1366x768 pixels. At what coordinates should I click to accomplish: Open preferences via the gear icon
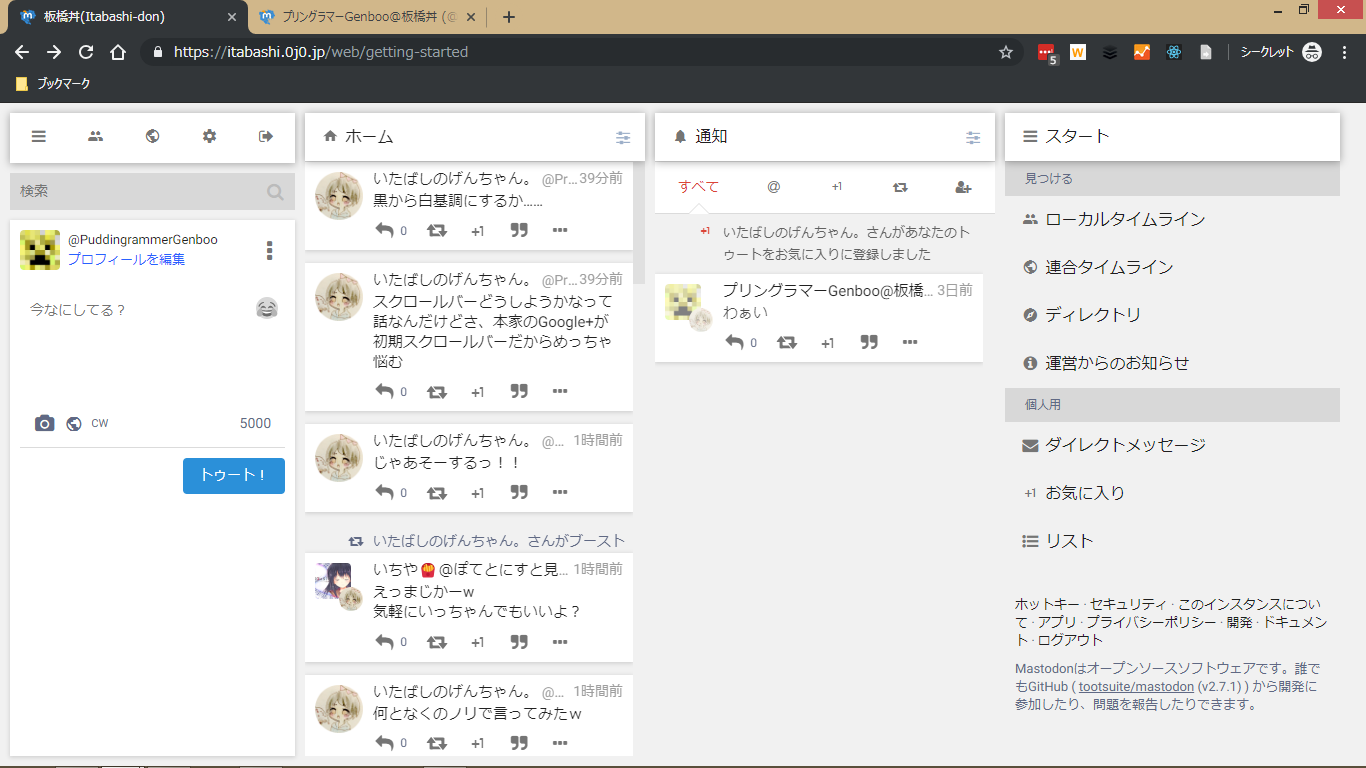(x=209, y=137)
